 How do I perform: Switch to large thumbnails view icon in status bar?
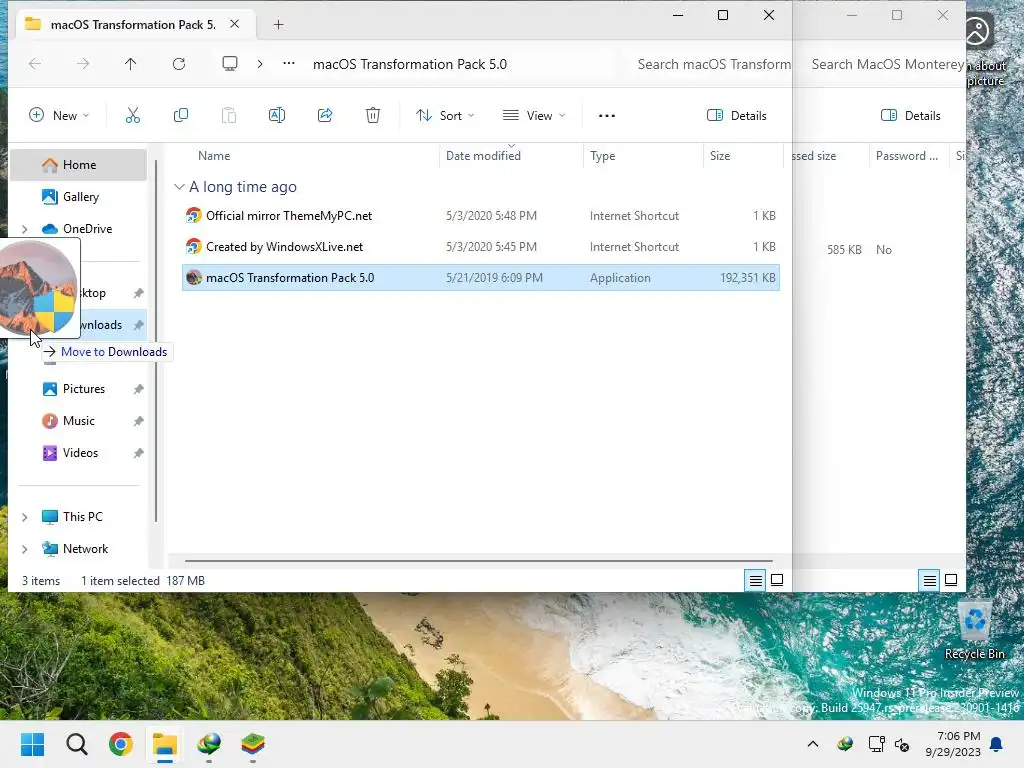(777, 580)
